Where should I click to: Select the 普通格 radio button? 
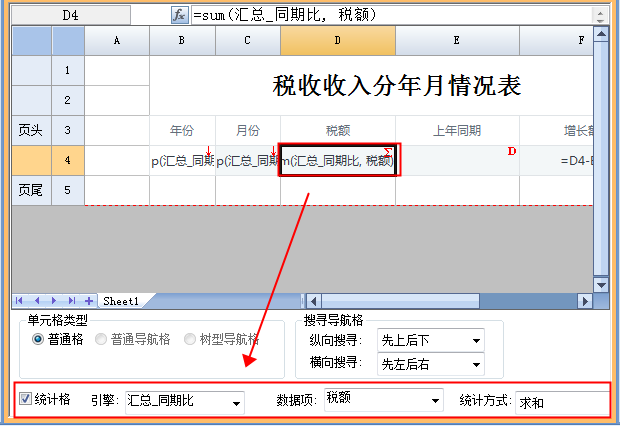(38, 339)
